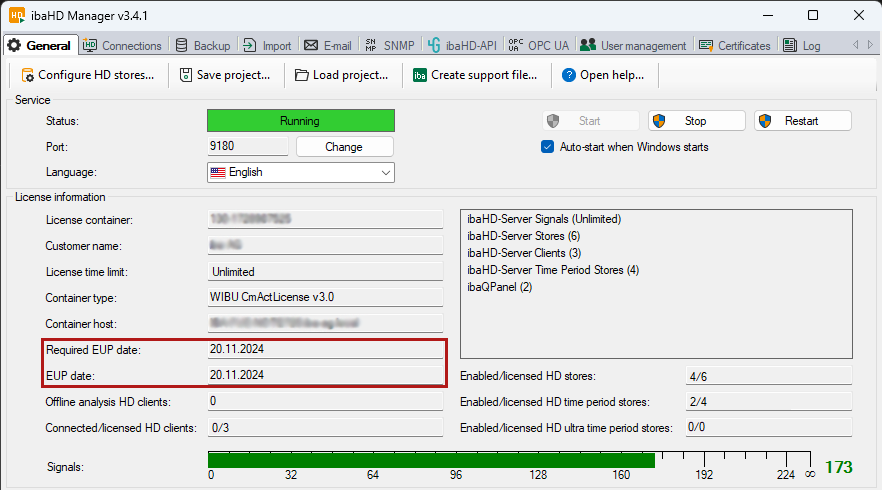
Task: Open the Certificates tab
Action: click(x=735, y=46)
